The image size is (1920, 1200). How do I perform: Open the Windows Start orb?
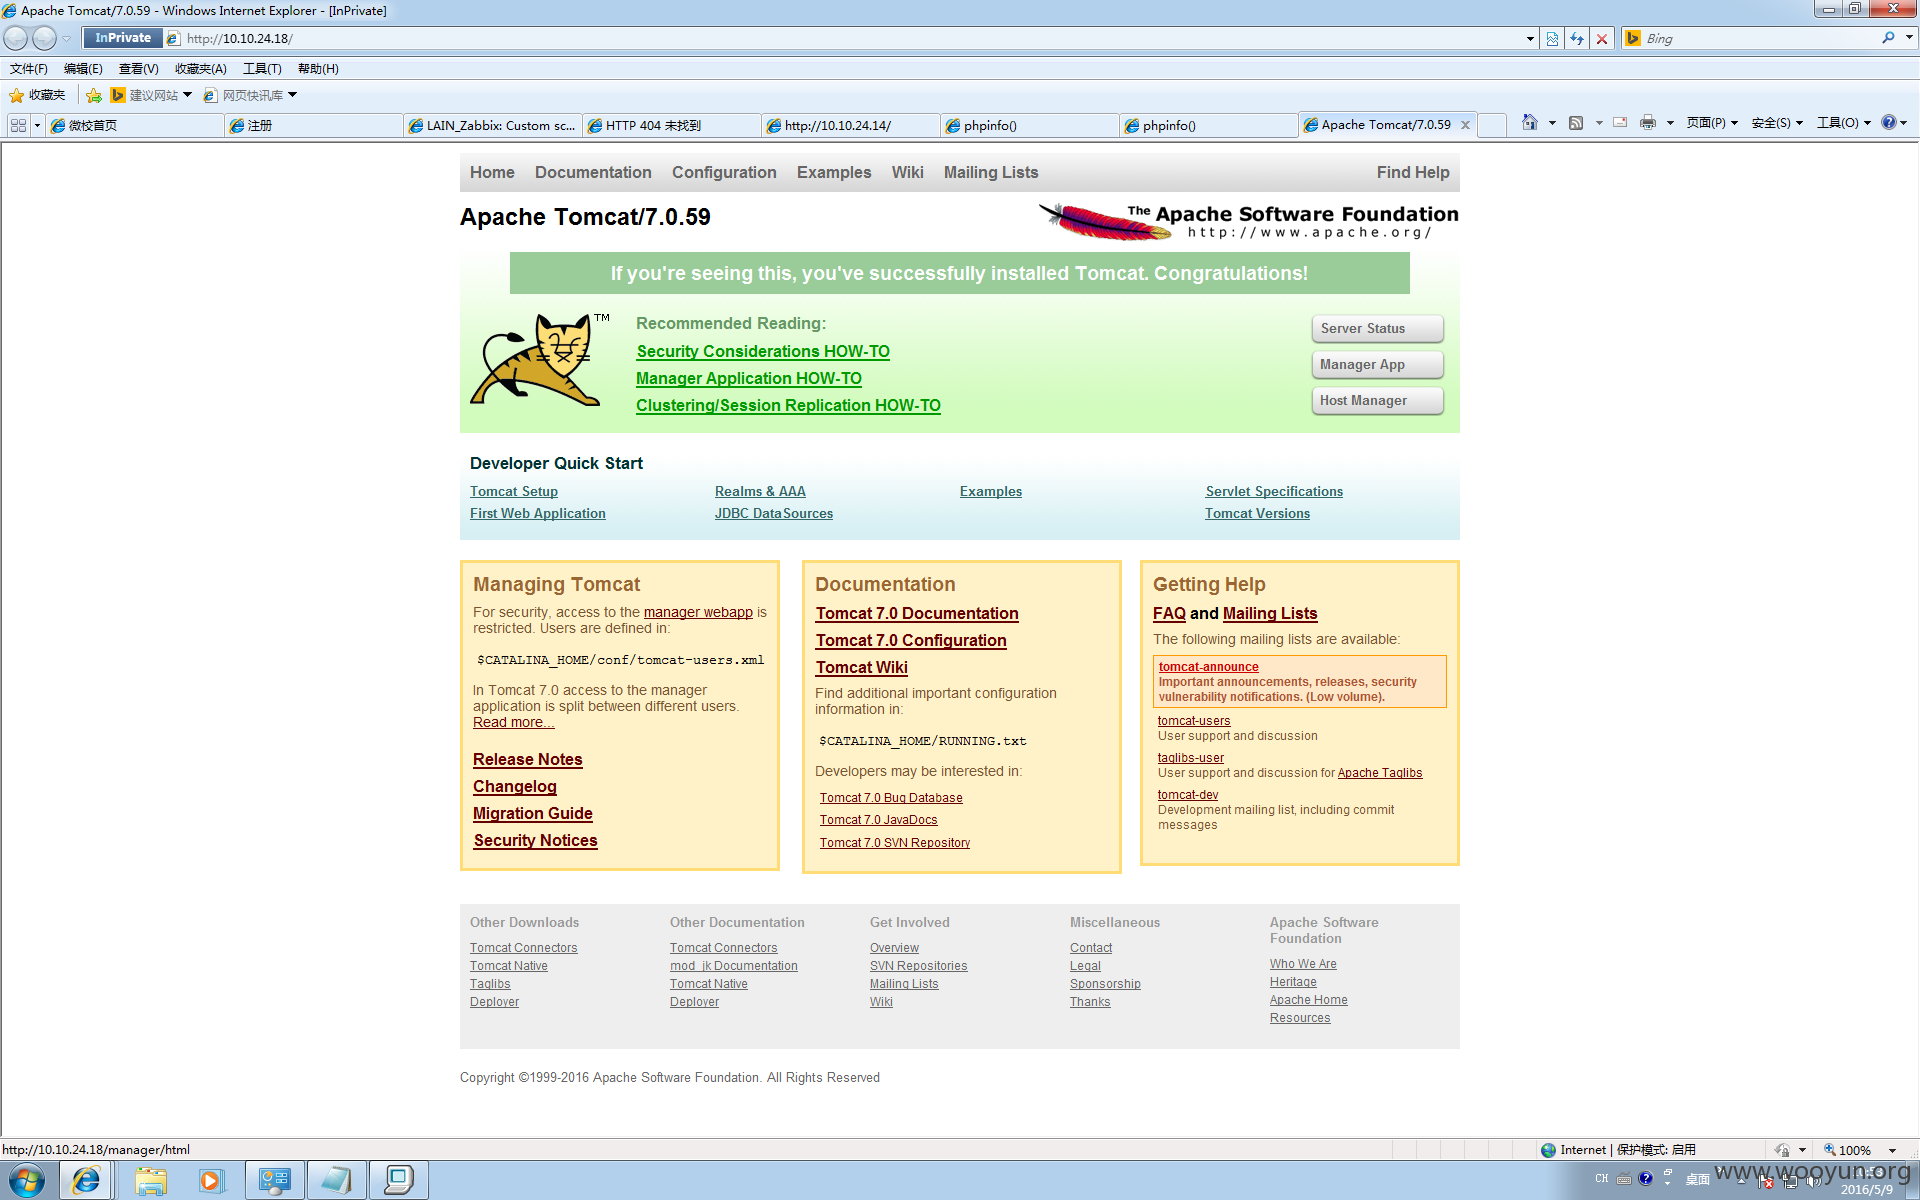[27, 1181]
